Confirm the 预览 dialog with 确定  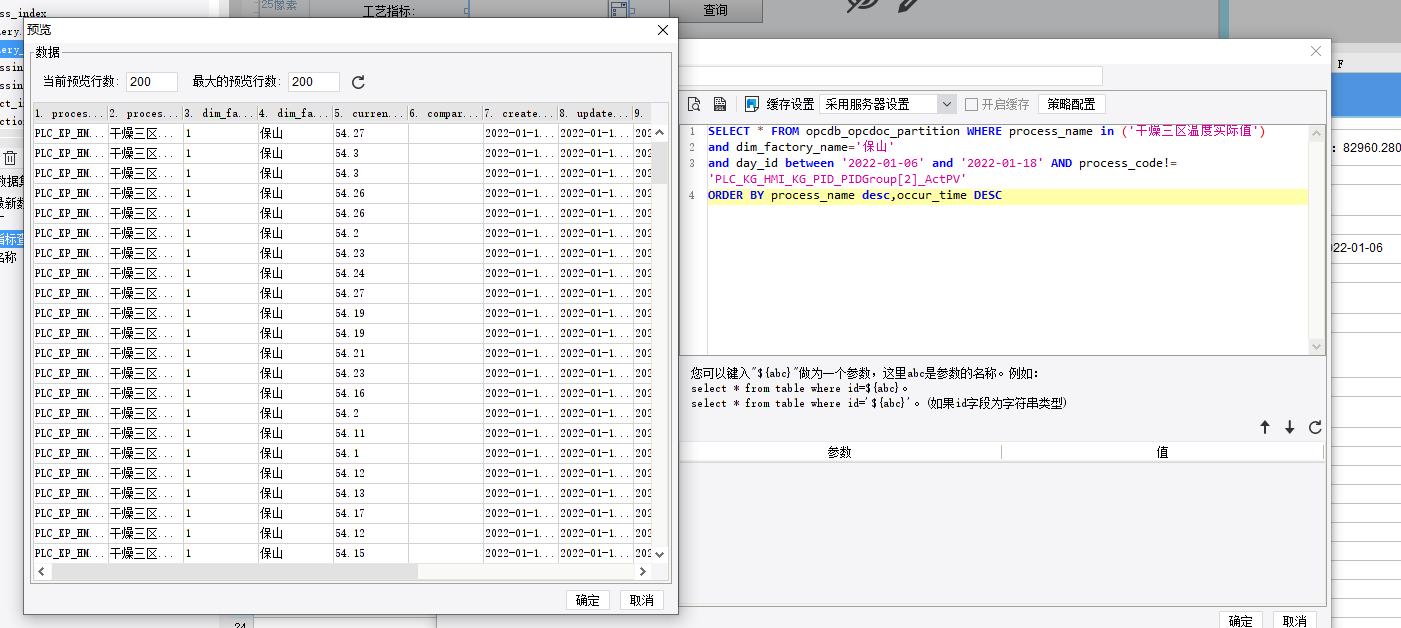pyautogui.click(x=588, y=600)
